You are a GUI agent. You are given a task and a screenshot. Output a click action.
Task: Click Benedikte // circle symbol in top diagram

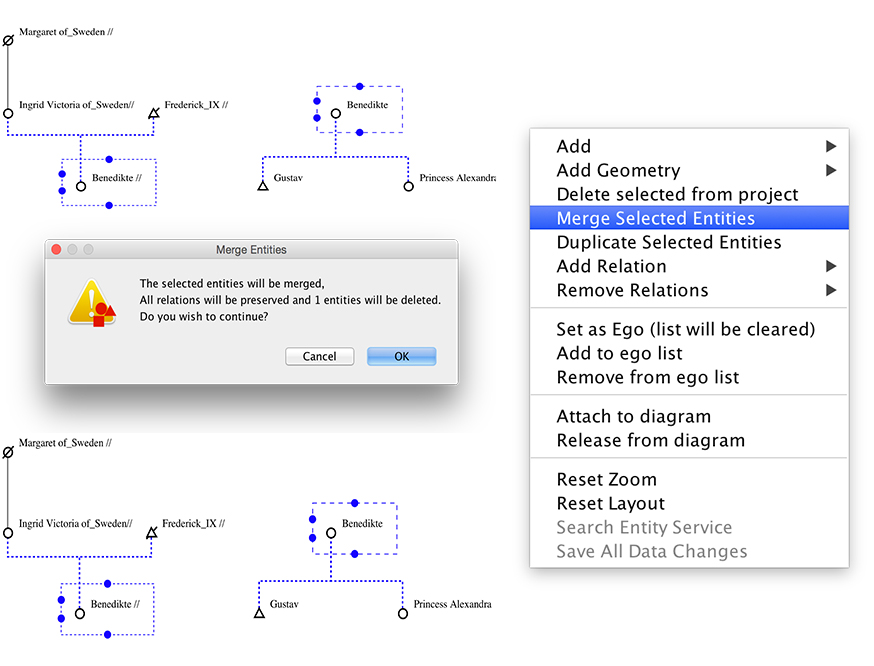[x=81, y=186]
